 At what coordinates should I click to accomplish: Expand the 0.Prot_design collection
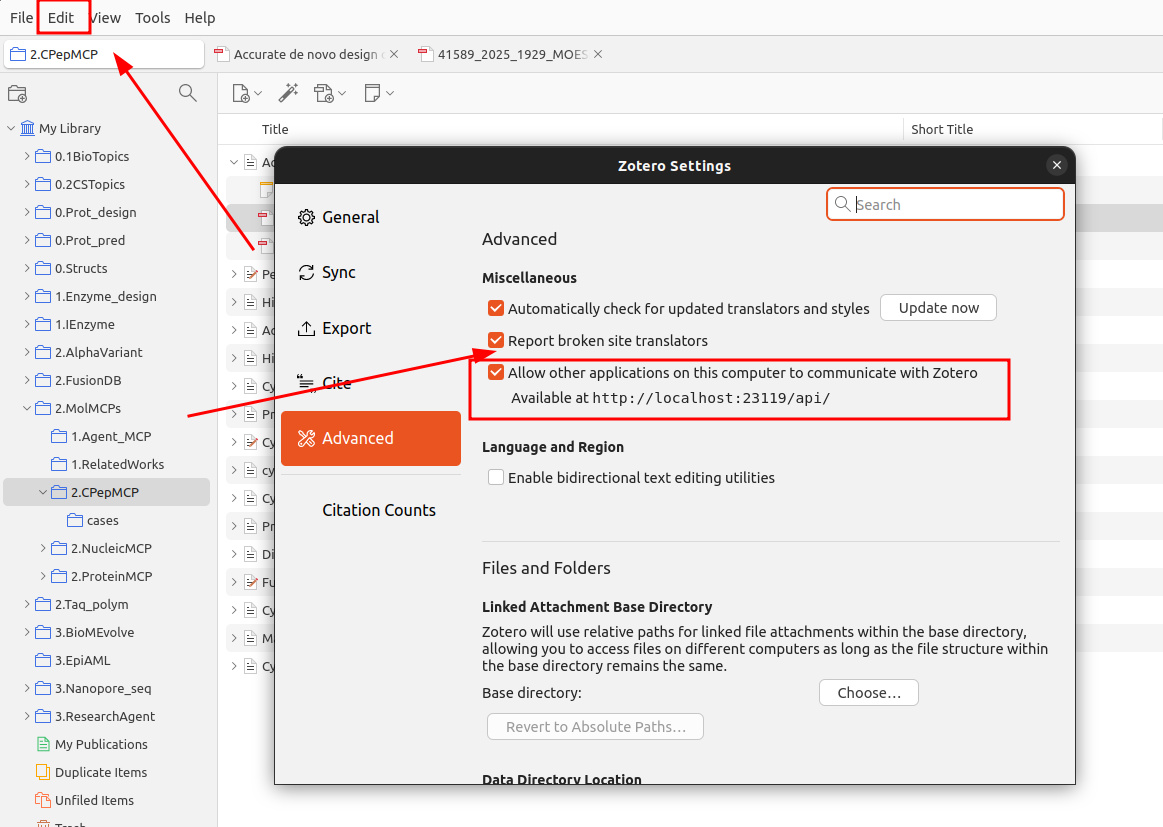(27, 212)
